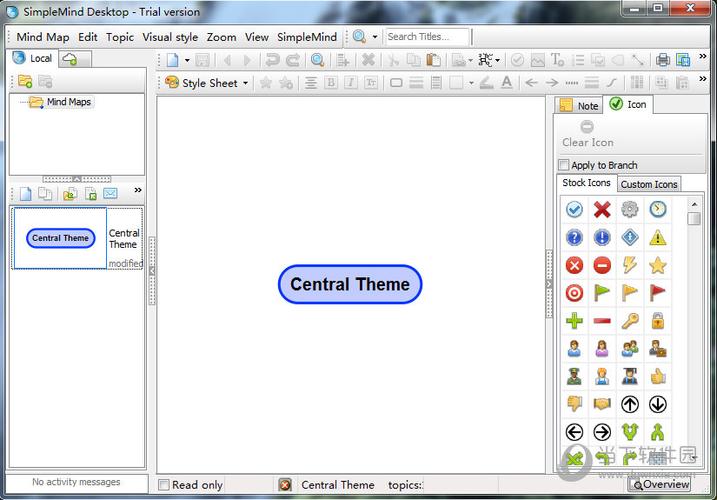This screenshot has height=500, width=717.
Task: Open the SimpleMind menu
Action: click(307, 37)
